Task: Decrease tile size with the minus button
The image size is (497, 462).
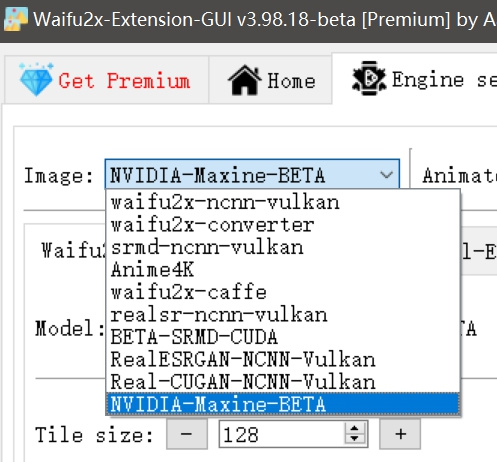Action: click(187, 434)
